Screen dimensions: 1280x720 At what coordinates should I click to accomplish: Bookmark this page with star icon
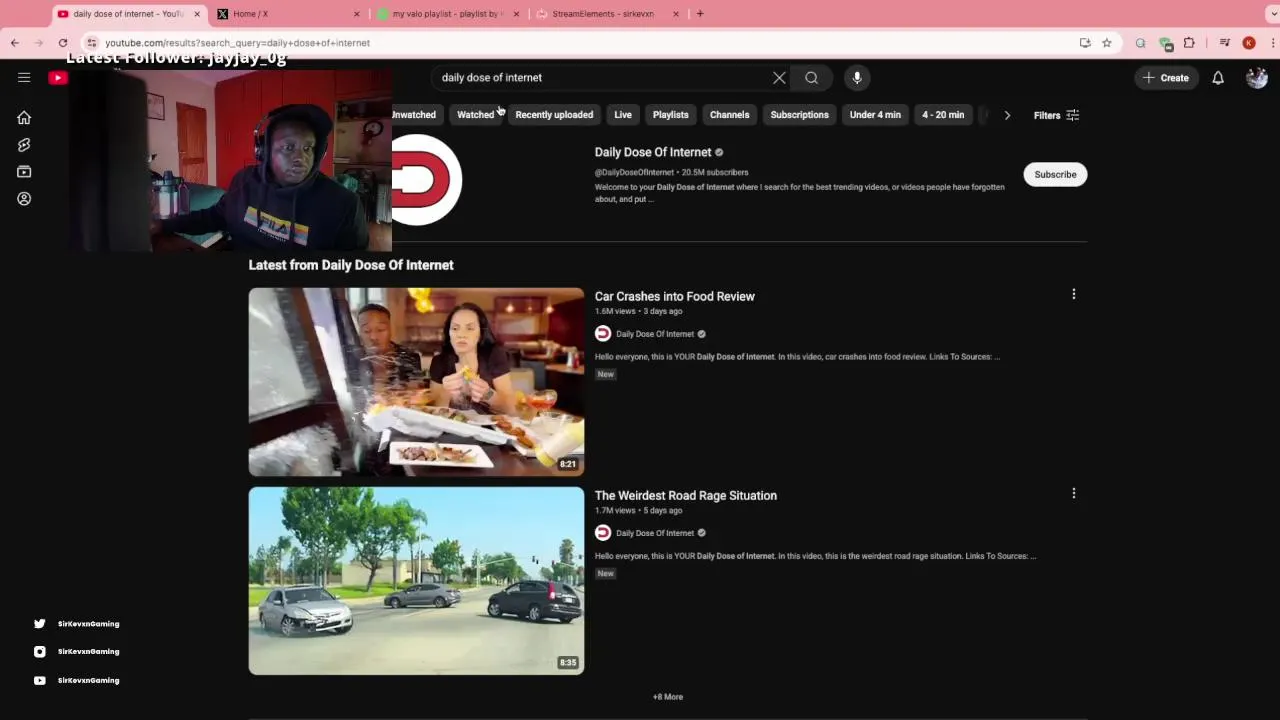(1107, 43)
